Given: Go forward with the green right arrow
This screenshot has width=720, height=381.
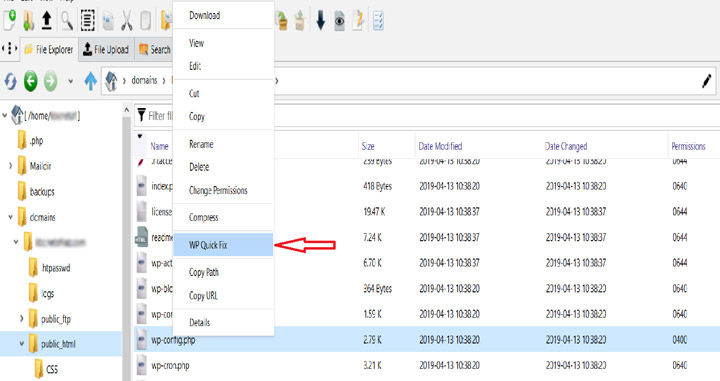Looking at the screenshot, I should (51, 81).
